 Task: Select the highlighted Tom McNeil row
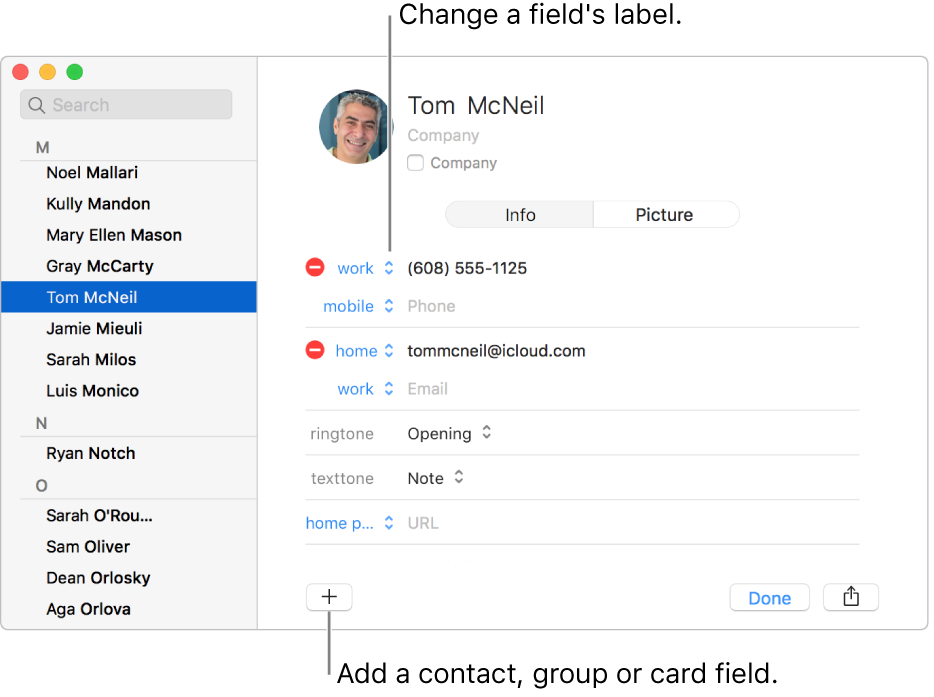click(x=129, y=297)
